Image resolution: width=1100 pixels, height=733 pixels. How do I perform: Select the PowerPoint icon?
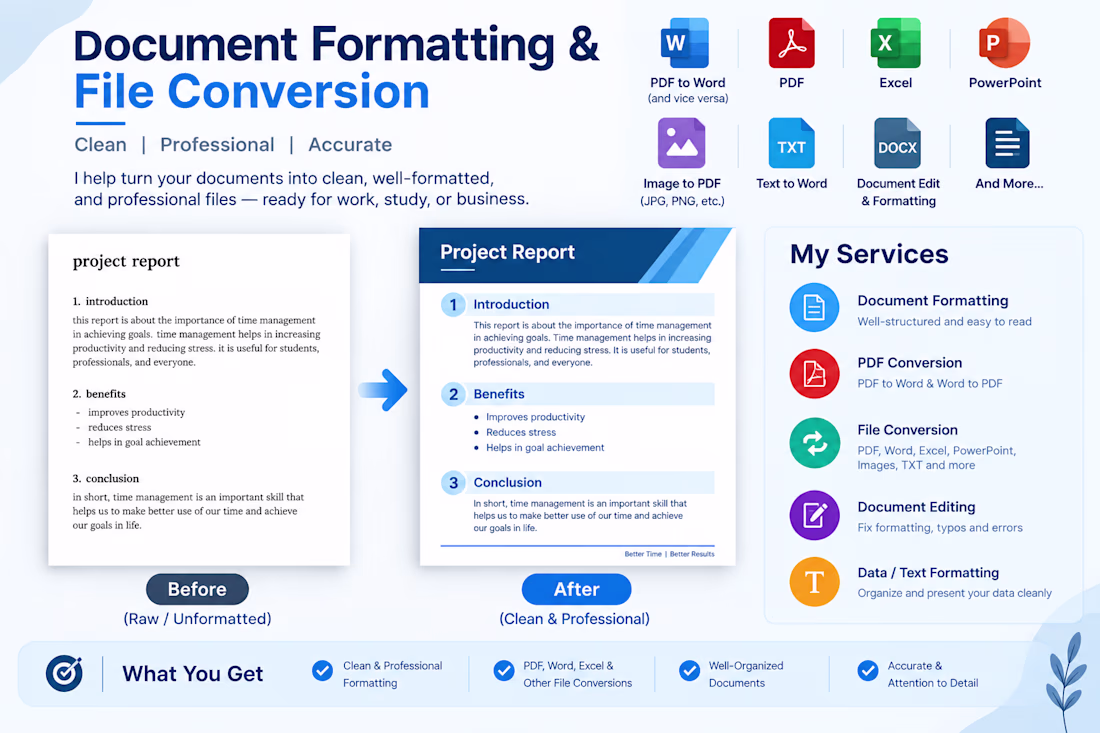point(1004,43)
